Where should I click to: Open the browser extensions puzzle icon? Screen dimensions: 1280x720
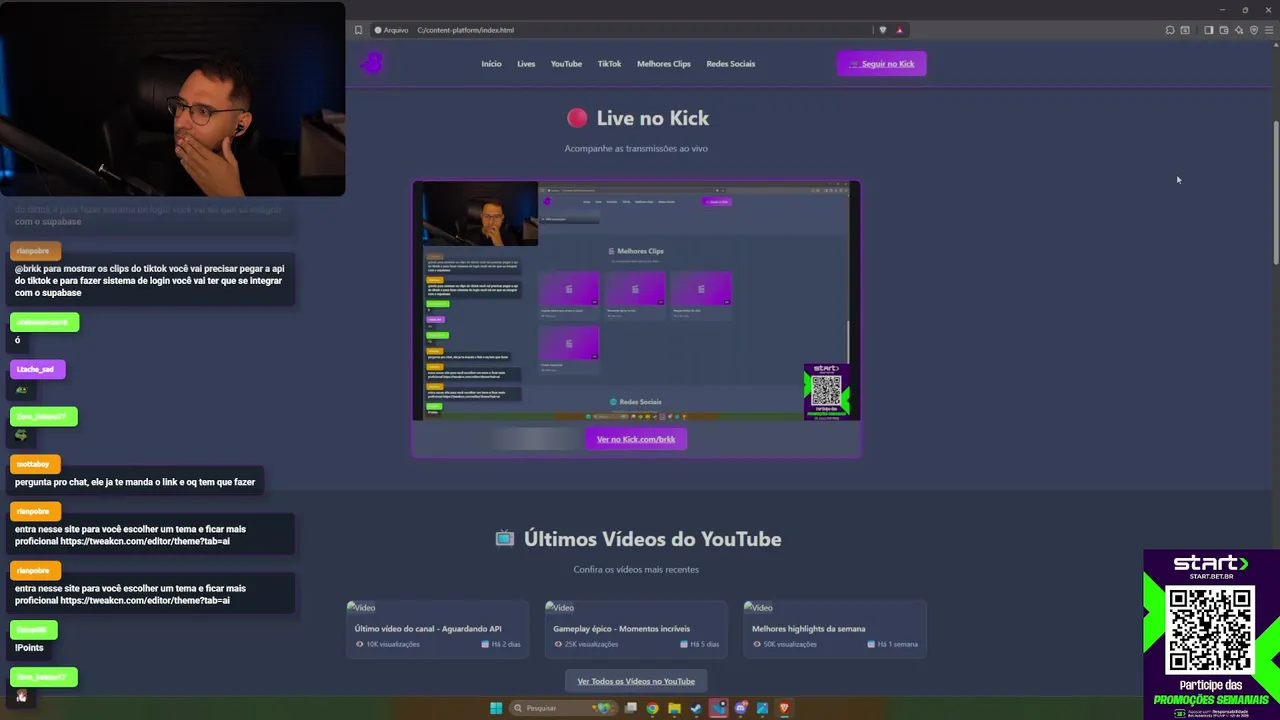coord(1170,30)
